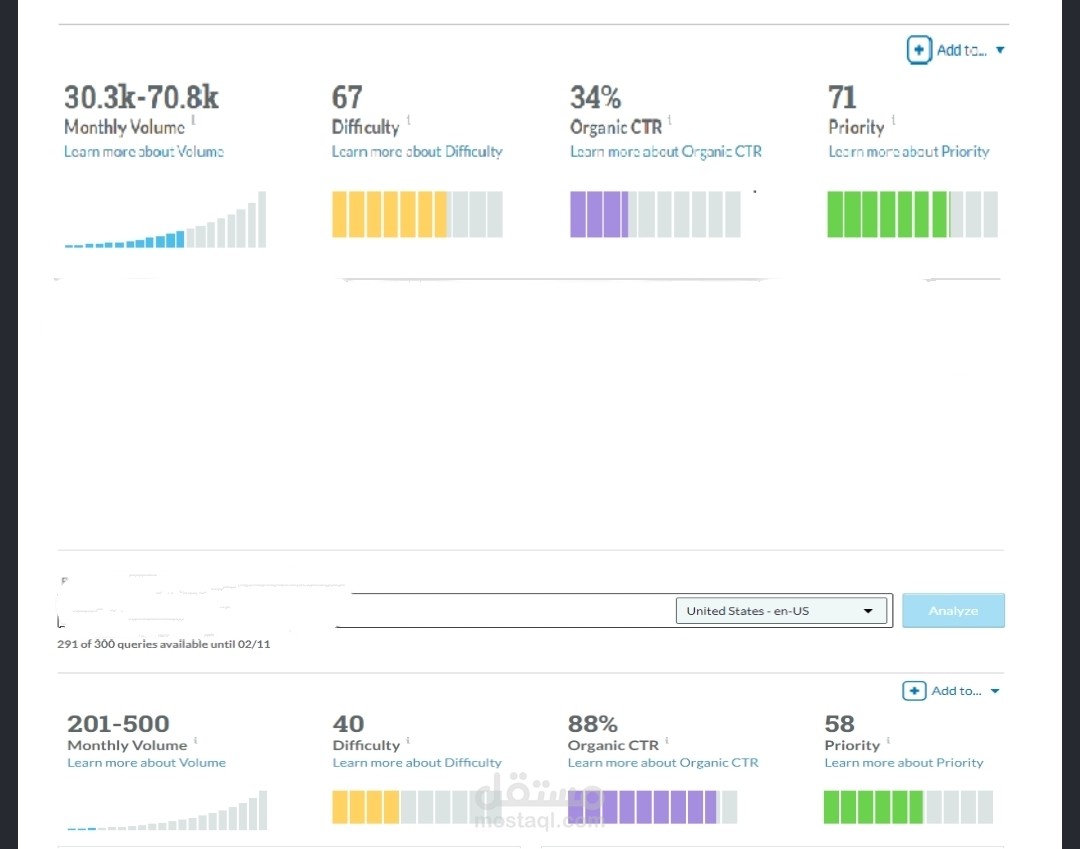The image size is (1080, 849).
Task: Click info icon beside top Priority label
Action: pos(893,120)
